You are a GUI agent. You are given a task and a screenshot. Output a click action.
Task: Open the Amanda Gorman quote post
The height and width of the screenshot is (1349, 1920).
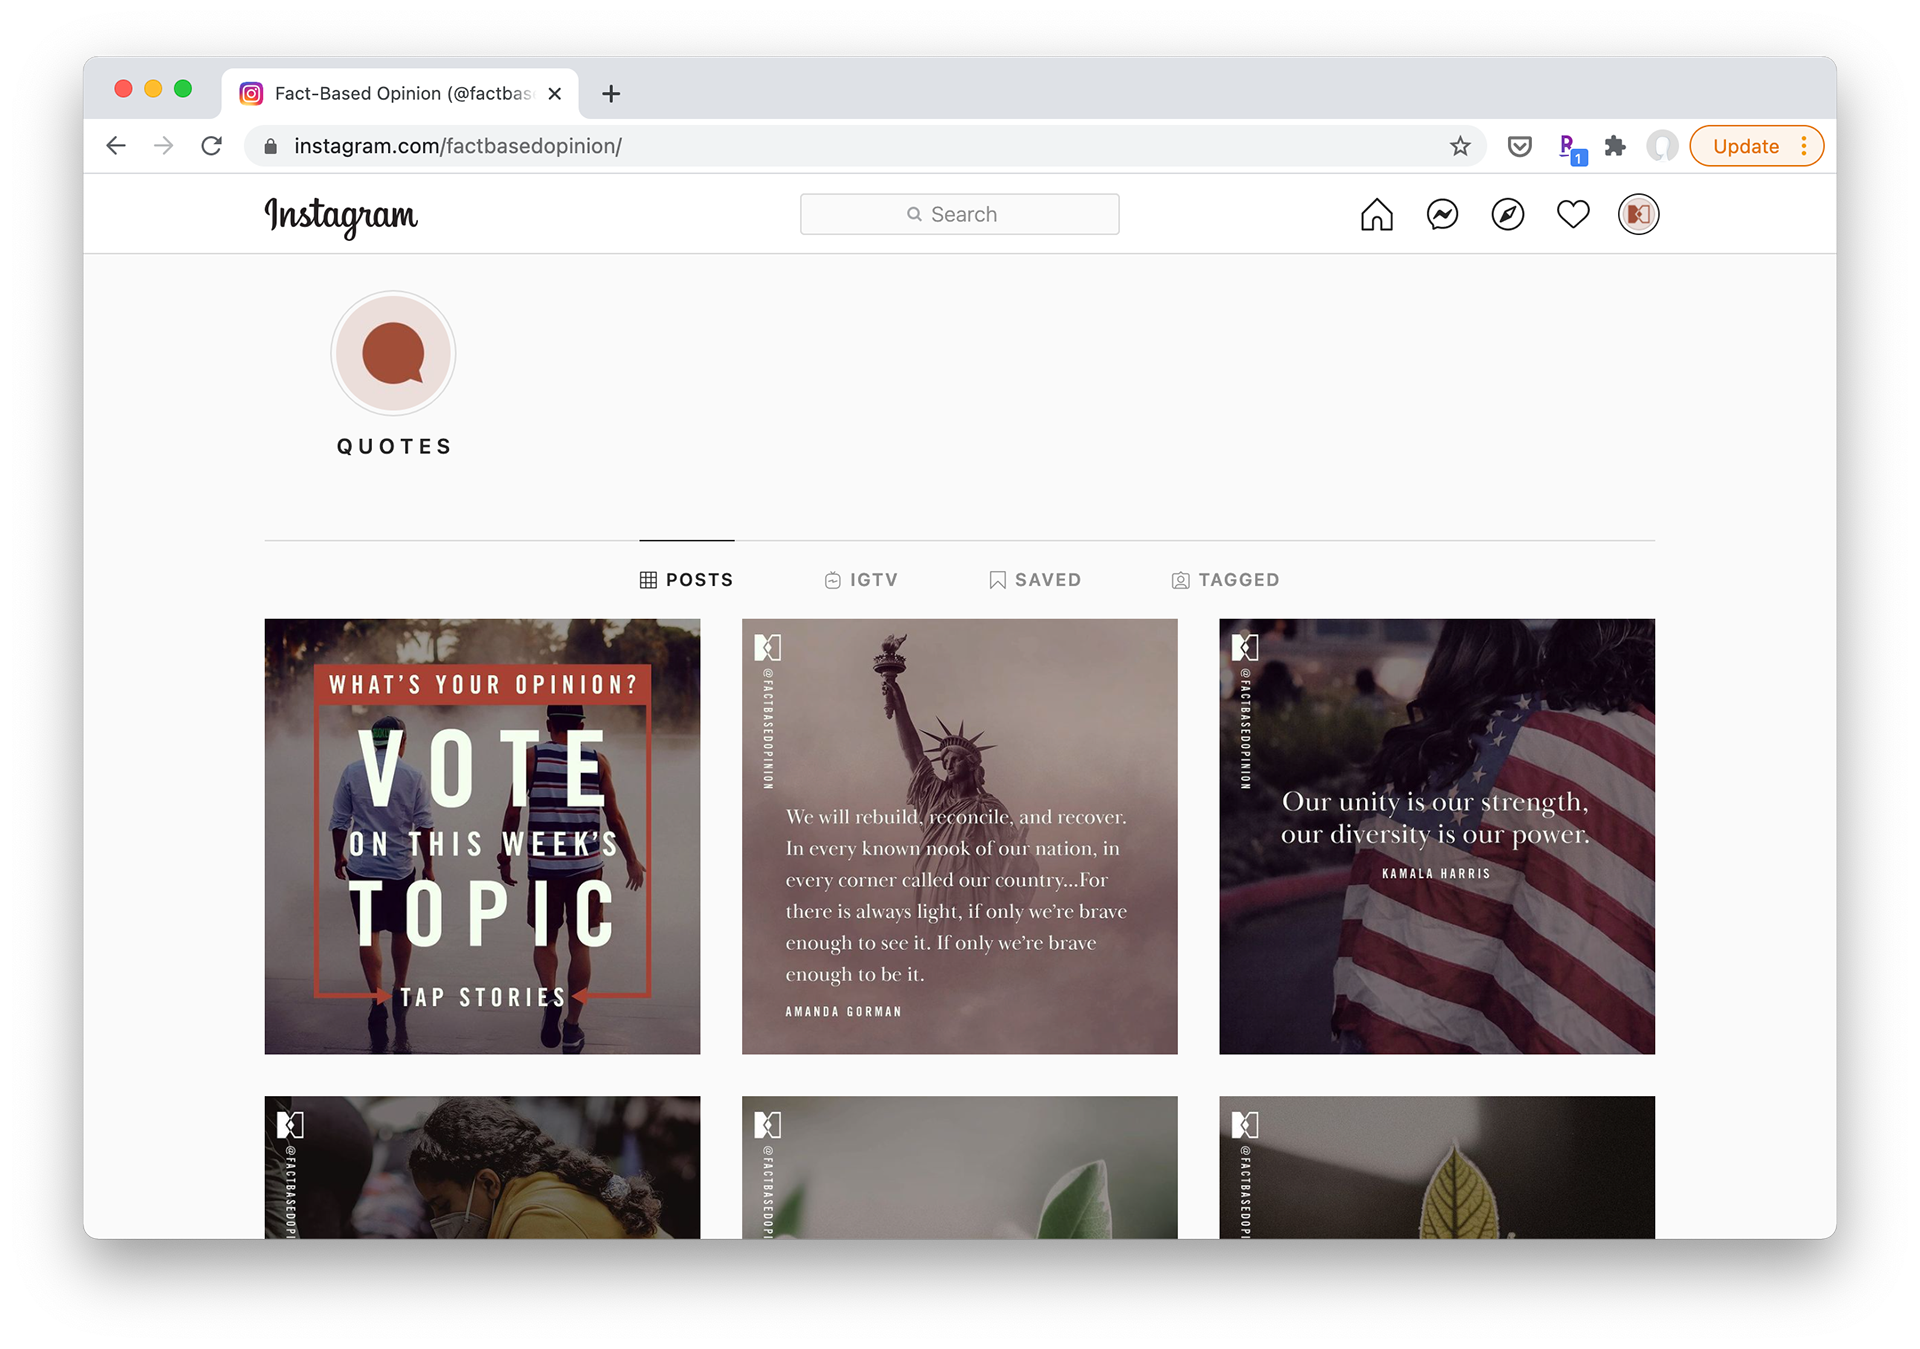[959, 836]
